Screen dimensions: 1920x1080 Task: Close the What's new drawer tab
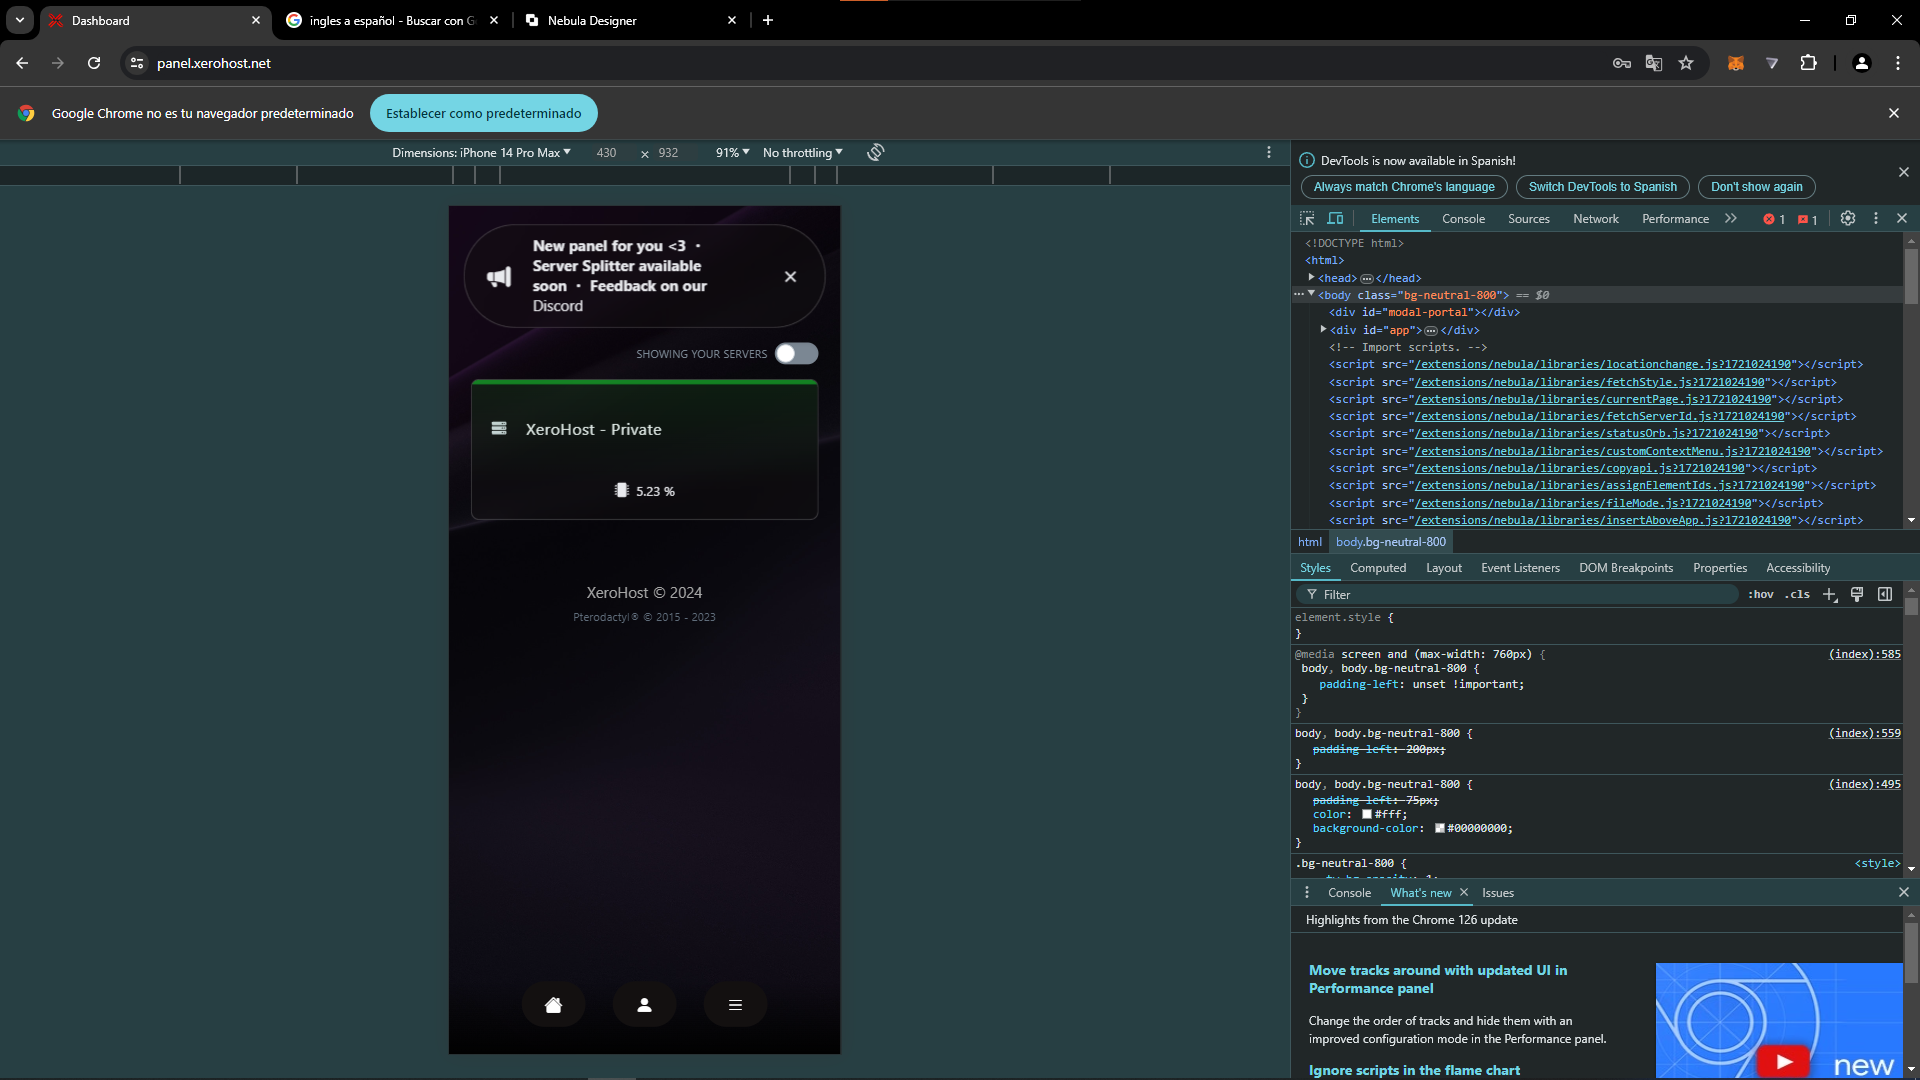coord(1463,892)
